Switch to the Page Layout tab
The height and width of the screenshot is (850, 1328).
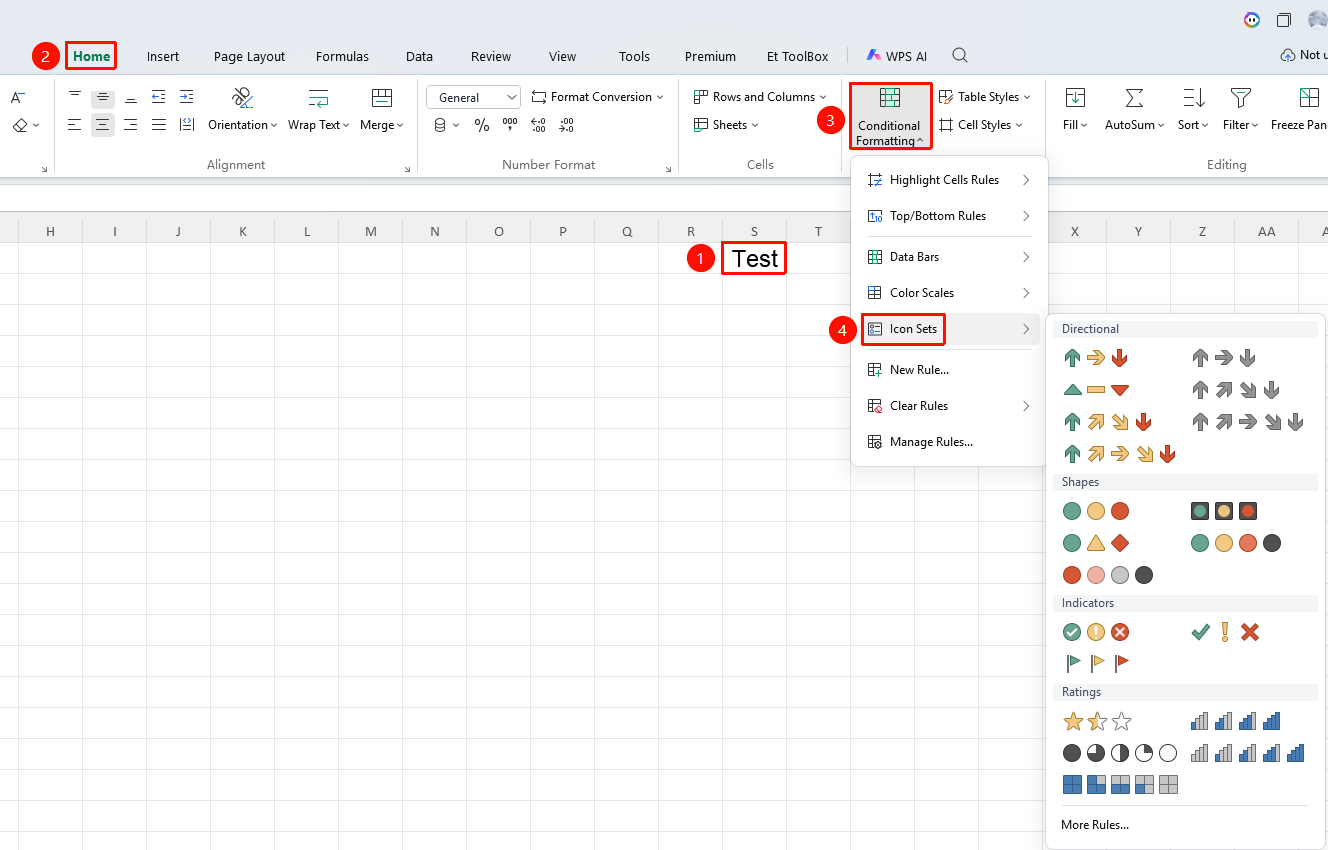tap(249, 56)
